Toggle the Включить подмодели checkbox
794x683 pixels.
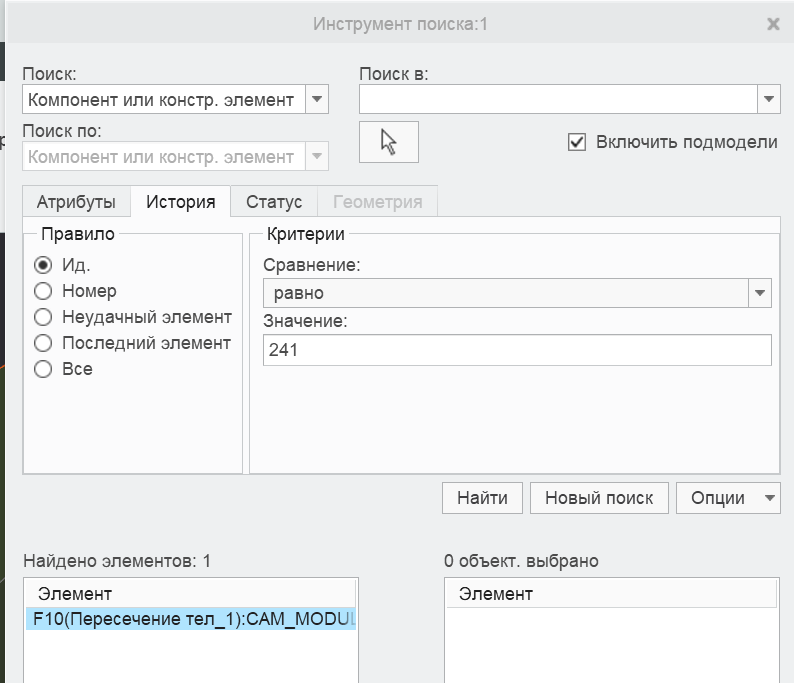click(x=577, y=142)
